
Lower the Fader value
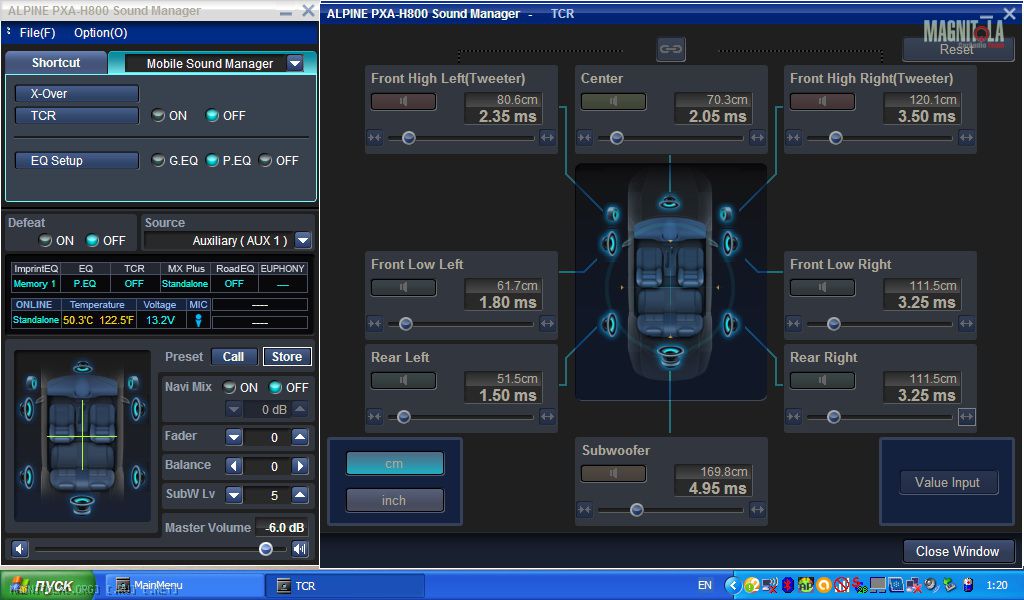234,437
